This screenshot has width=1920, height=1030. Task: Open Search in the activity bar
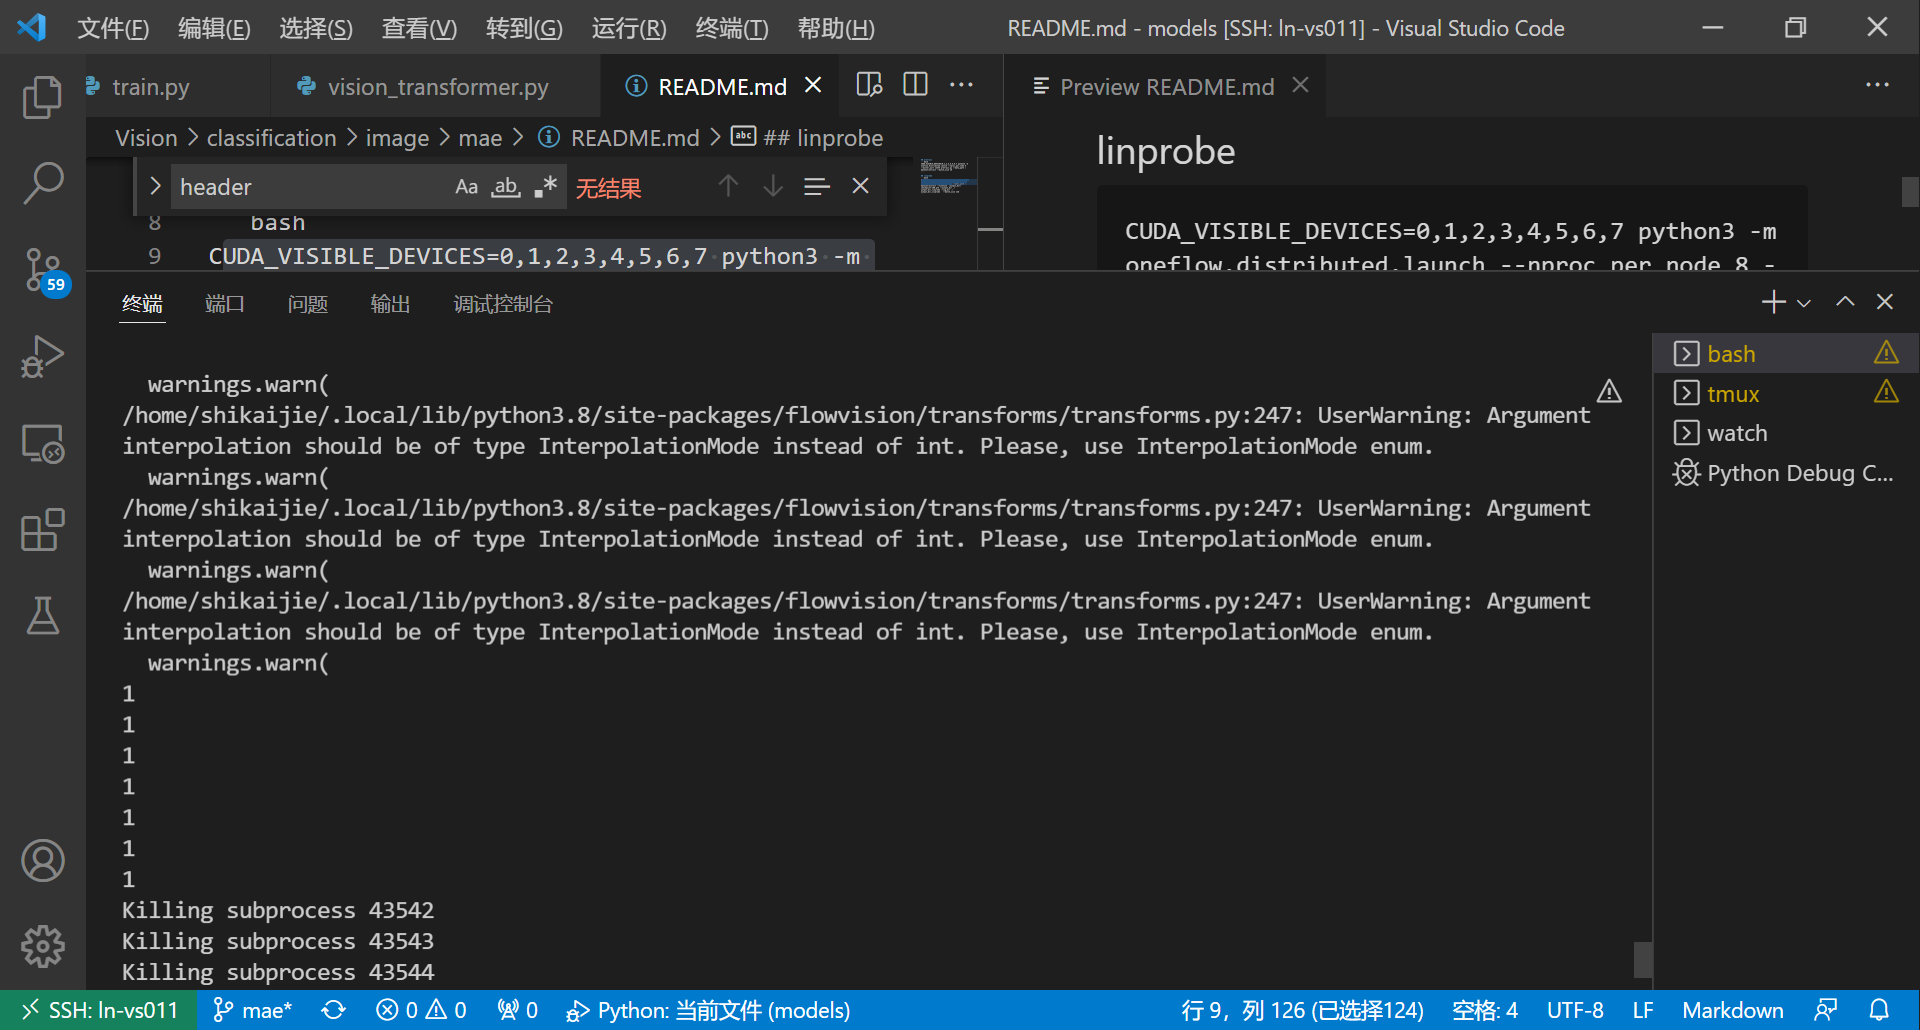click(x=42, y=182)
